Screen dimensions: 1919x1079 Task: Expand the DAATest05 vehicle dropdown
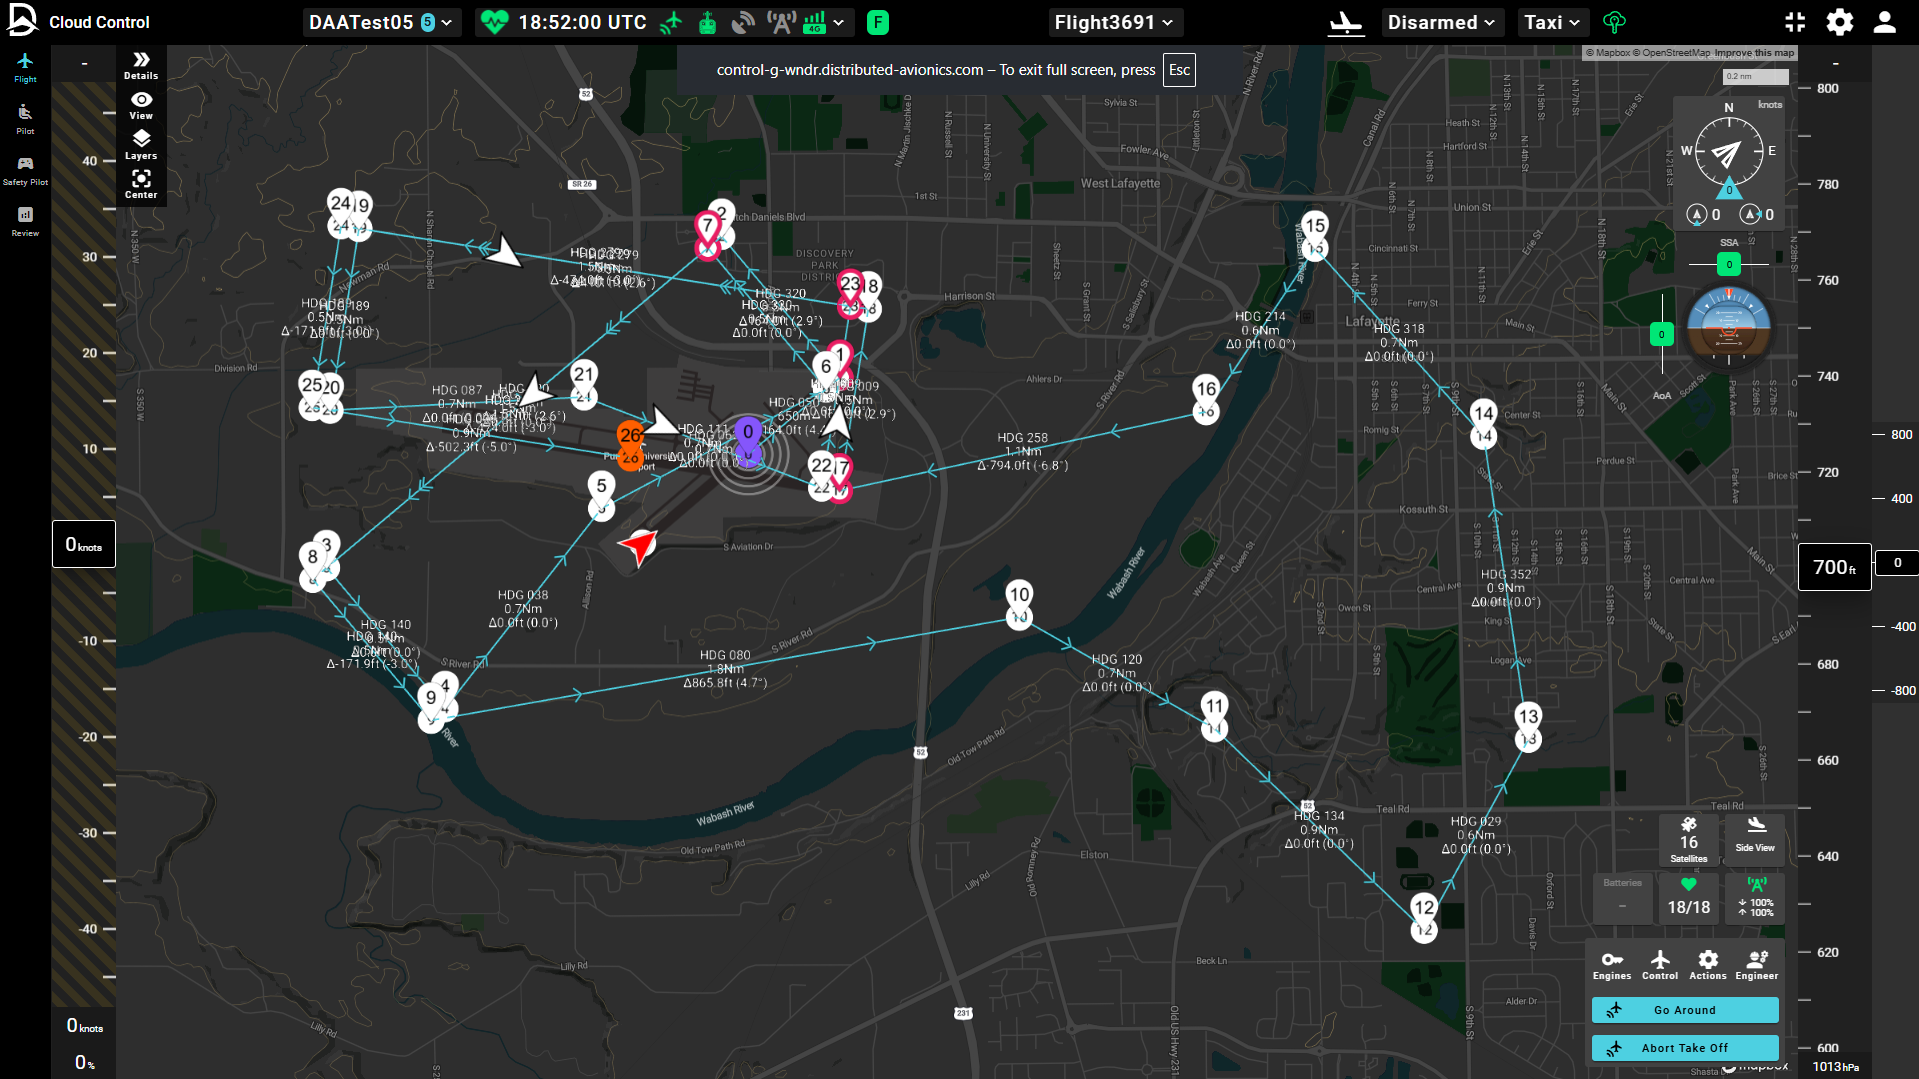click(x=380, y=22)
